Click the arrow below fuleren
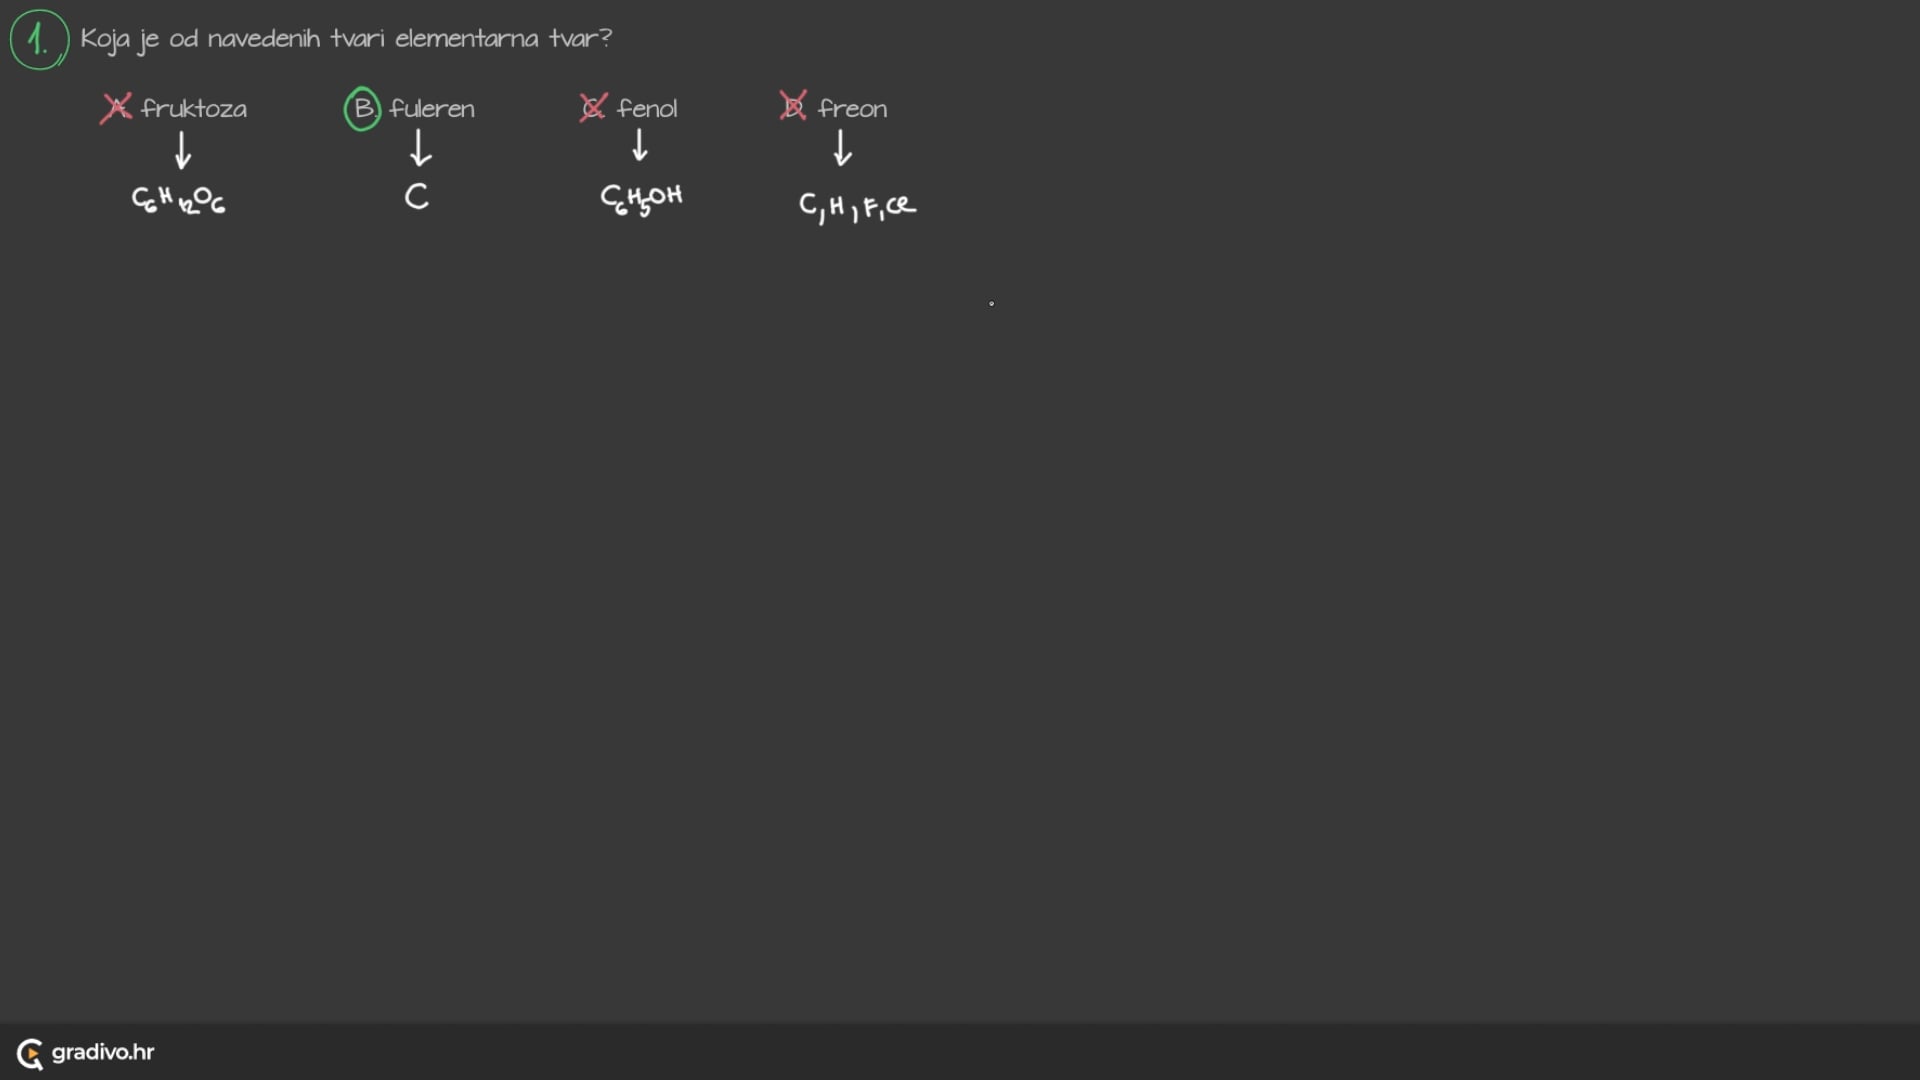 421,148
